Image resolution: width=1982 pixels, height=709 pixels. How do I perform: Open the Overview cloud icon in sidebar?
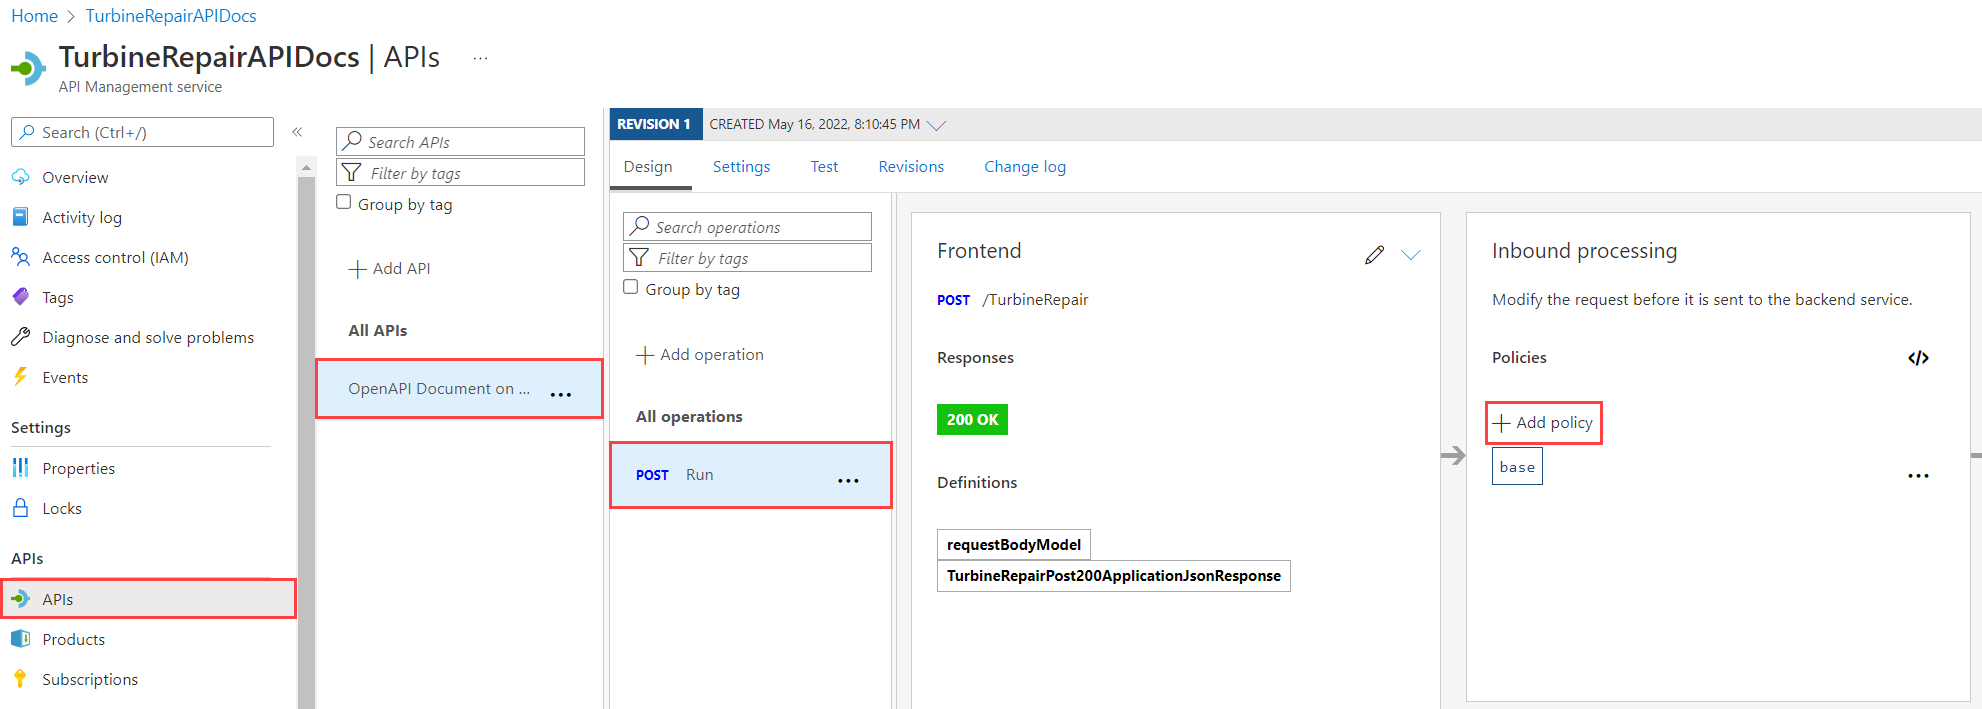(20, 177)
